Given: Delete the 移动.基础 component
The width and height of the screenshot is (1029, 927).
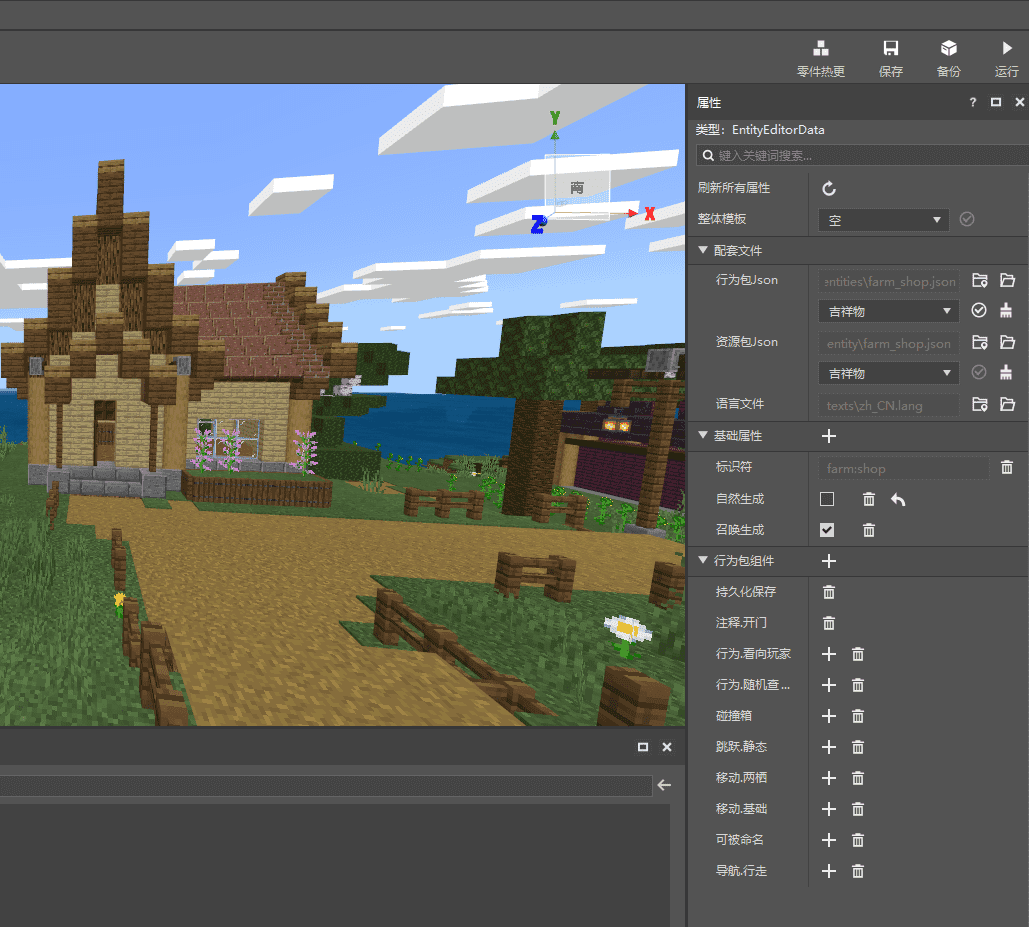Looking at the screenshot, I should (858, 810).
